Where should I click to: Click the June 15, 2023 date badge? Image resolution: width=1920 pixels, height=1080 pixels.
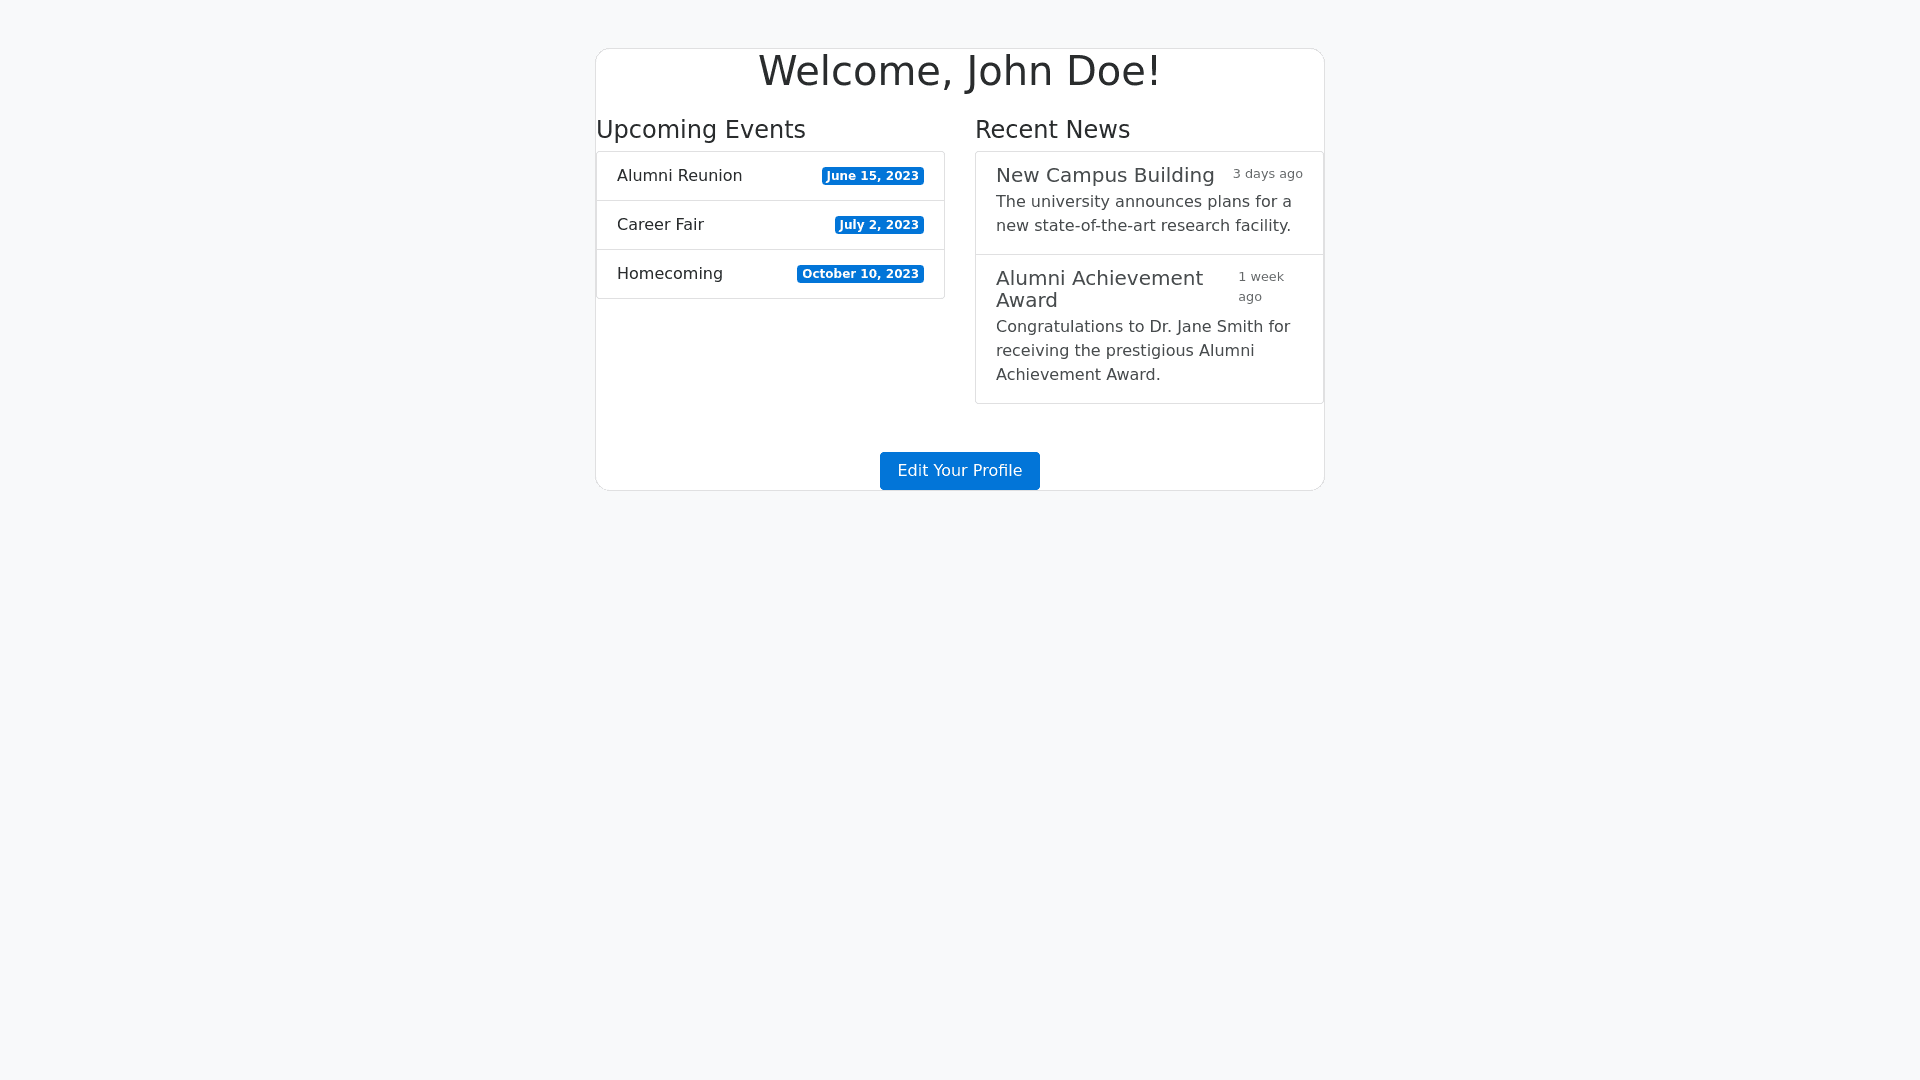(872, 176)
